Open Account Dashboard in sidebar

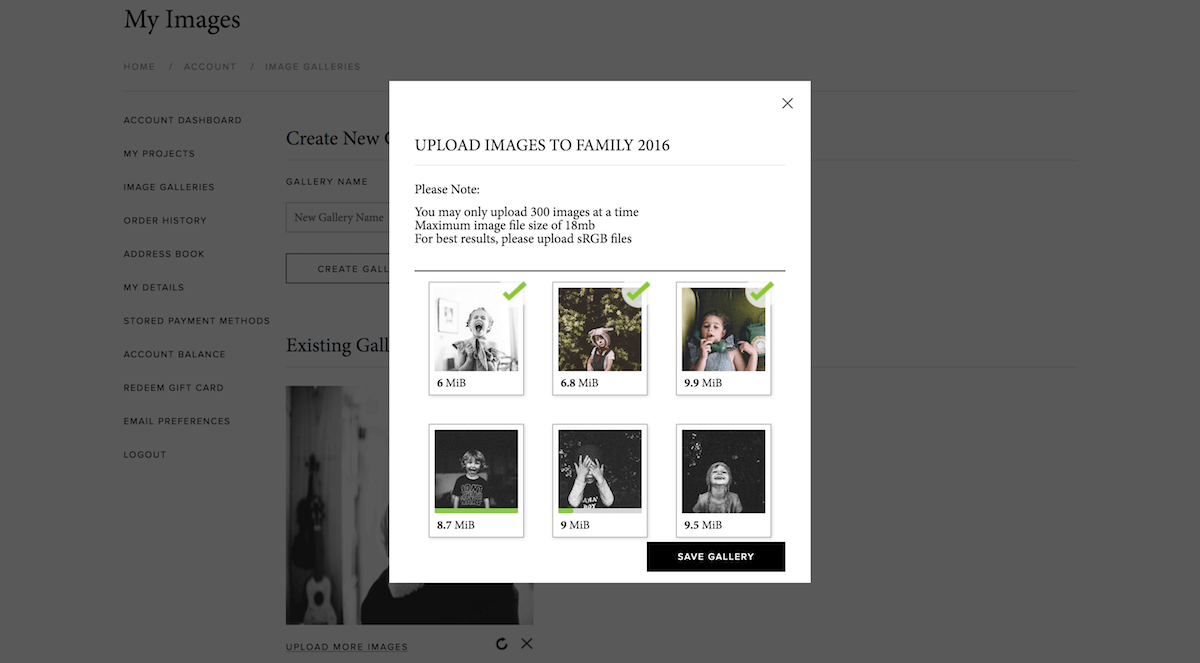pos(182,120)
